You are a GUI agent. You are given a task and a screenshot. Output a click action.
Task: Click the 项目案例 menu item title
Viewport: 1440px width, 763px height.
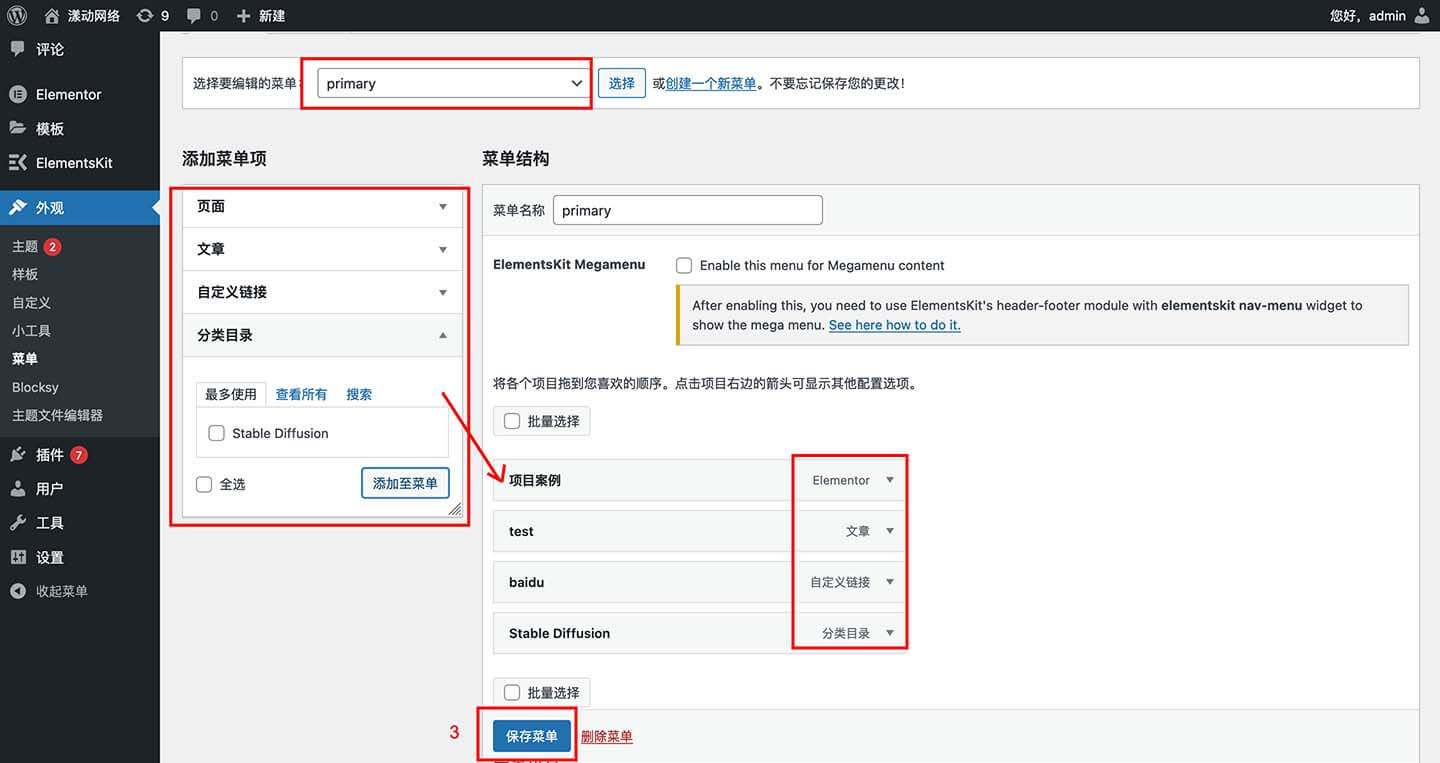pyautogui.click(x=535, y=480)
